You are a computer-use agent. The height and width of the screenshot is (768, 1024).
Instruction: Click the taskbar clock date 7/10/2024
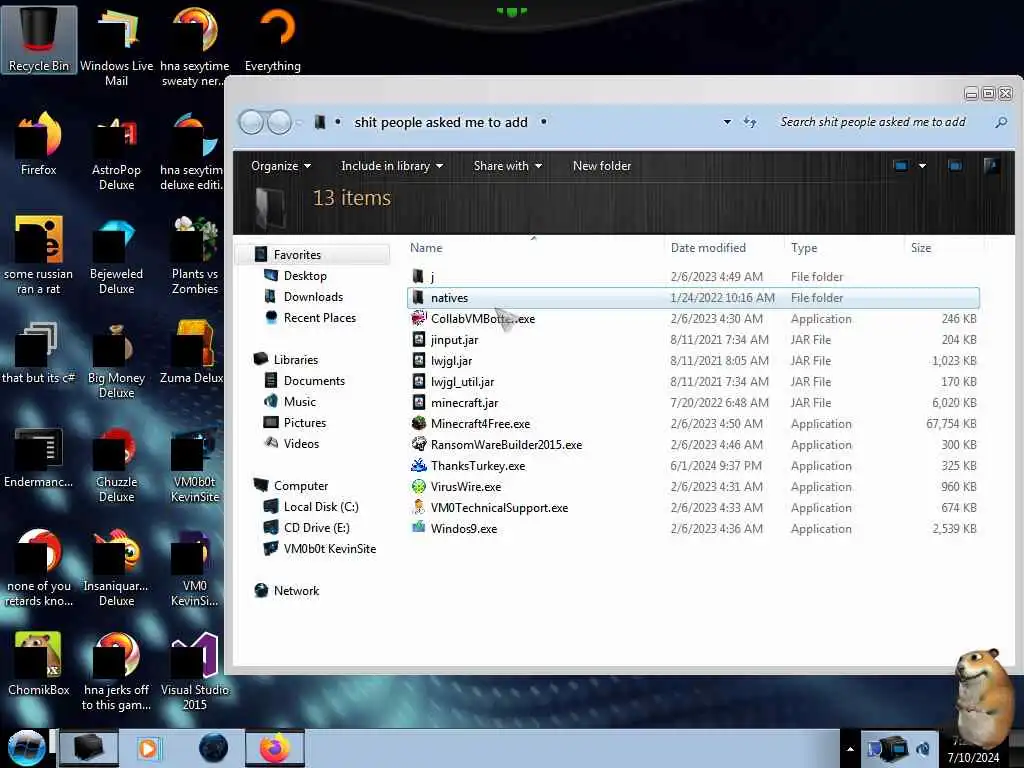coord(973,758)
